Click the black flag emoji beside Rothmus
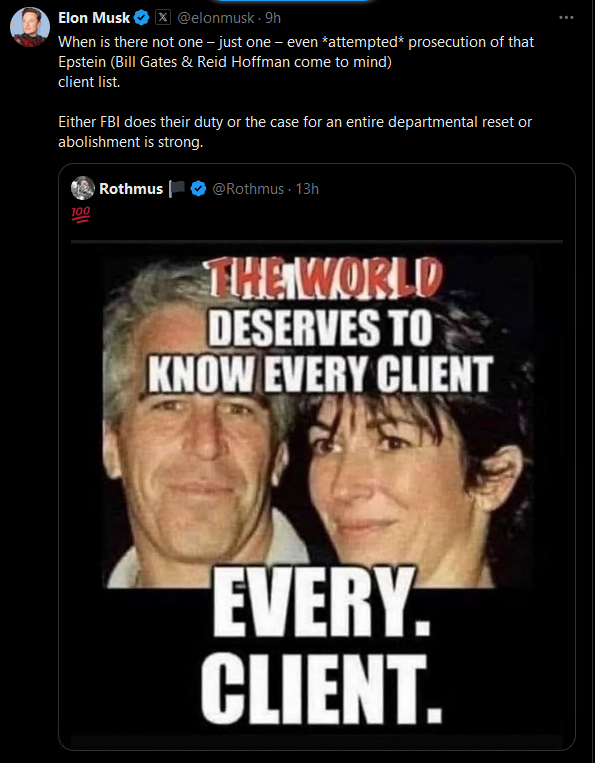Viewport: 595px width, 763px height. [177, 189]
